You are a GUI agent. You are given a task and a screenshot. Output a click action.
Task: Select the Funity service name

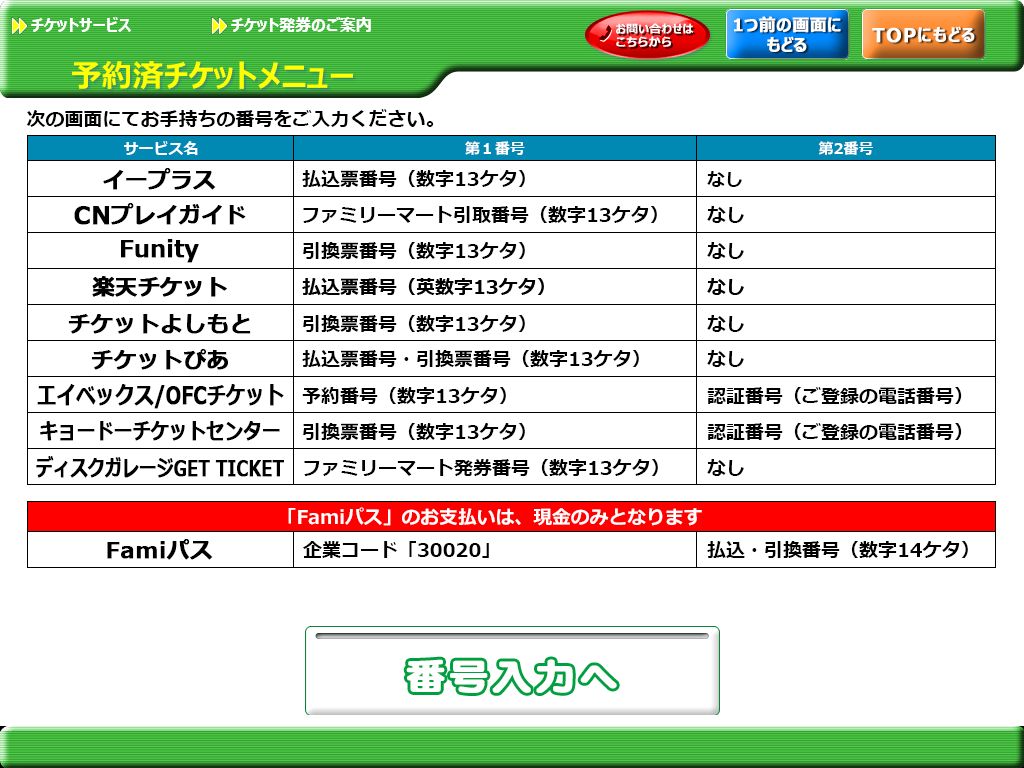click(x=160, y=250)
